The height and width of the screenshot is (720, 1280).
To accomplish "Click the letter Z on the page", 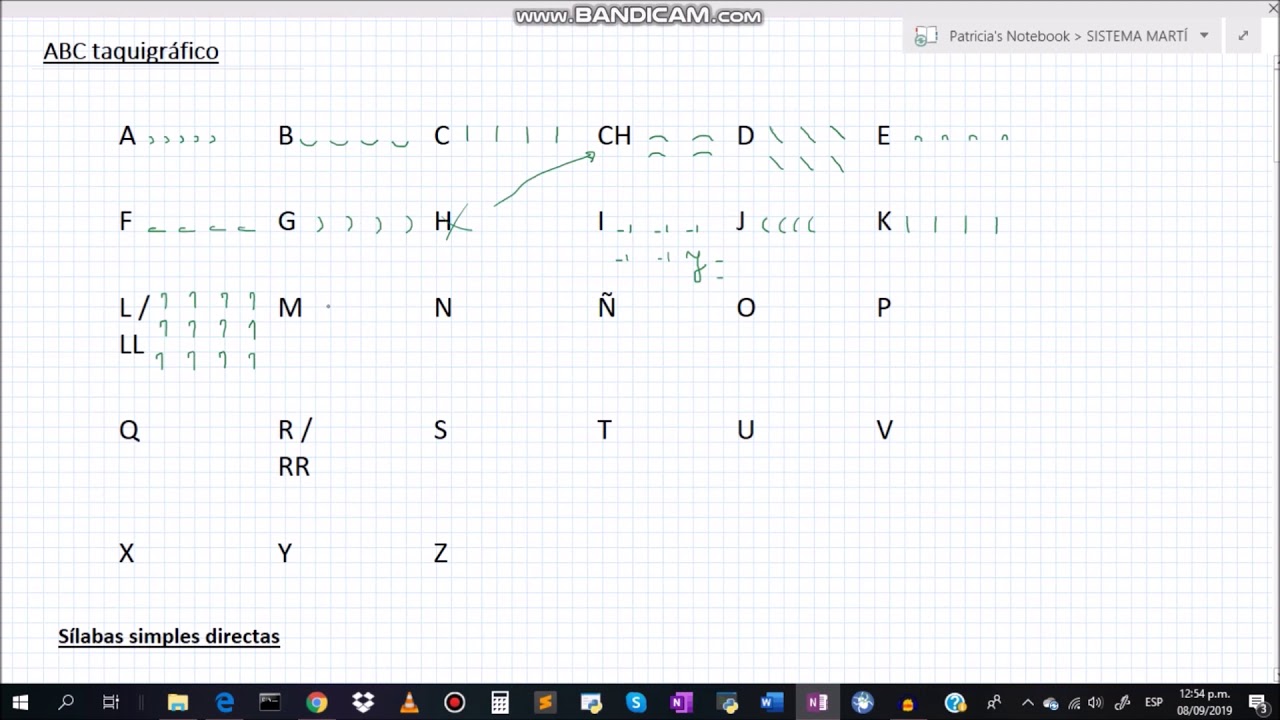I will (x=440, y=553).
